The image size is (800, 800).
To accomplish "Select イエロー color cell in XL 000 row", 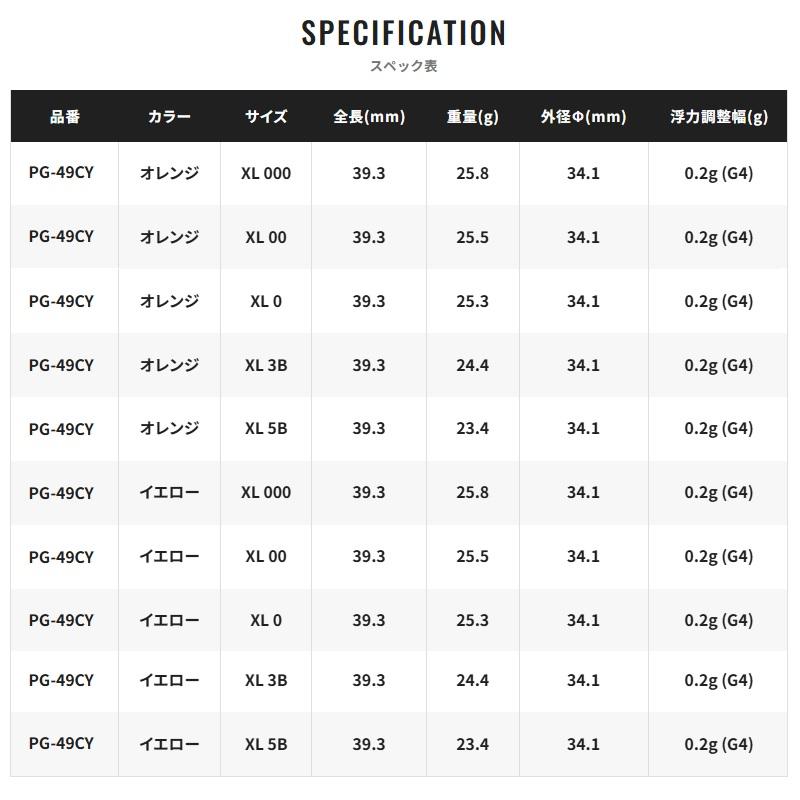I will 169,492.
